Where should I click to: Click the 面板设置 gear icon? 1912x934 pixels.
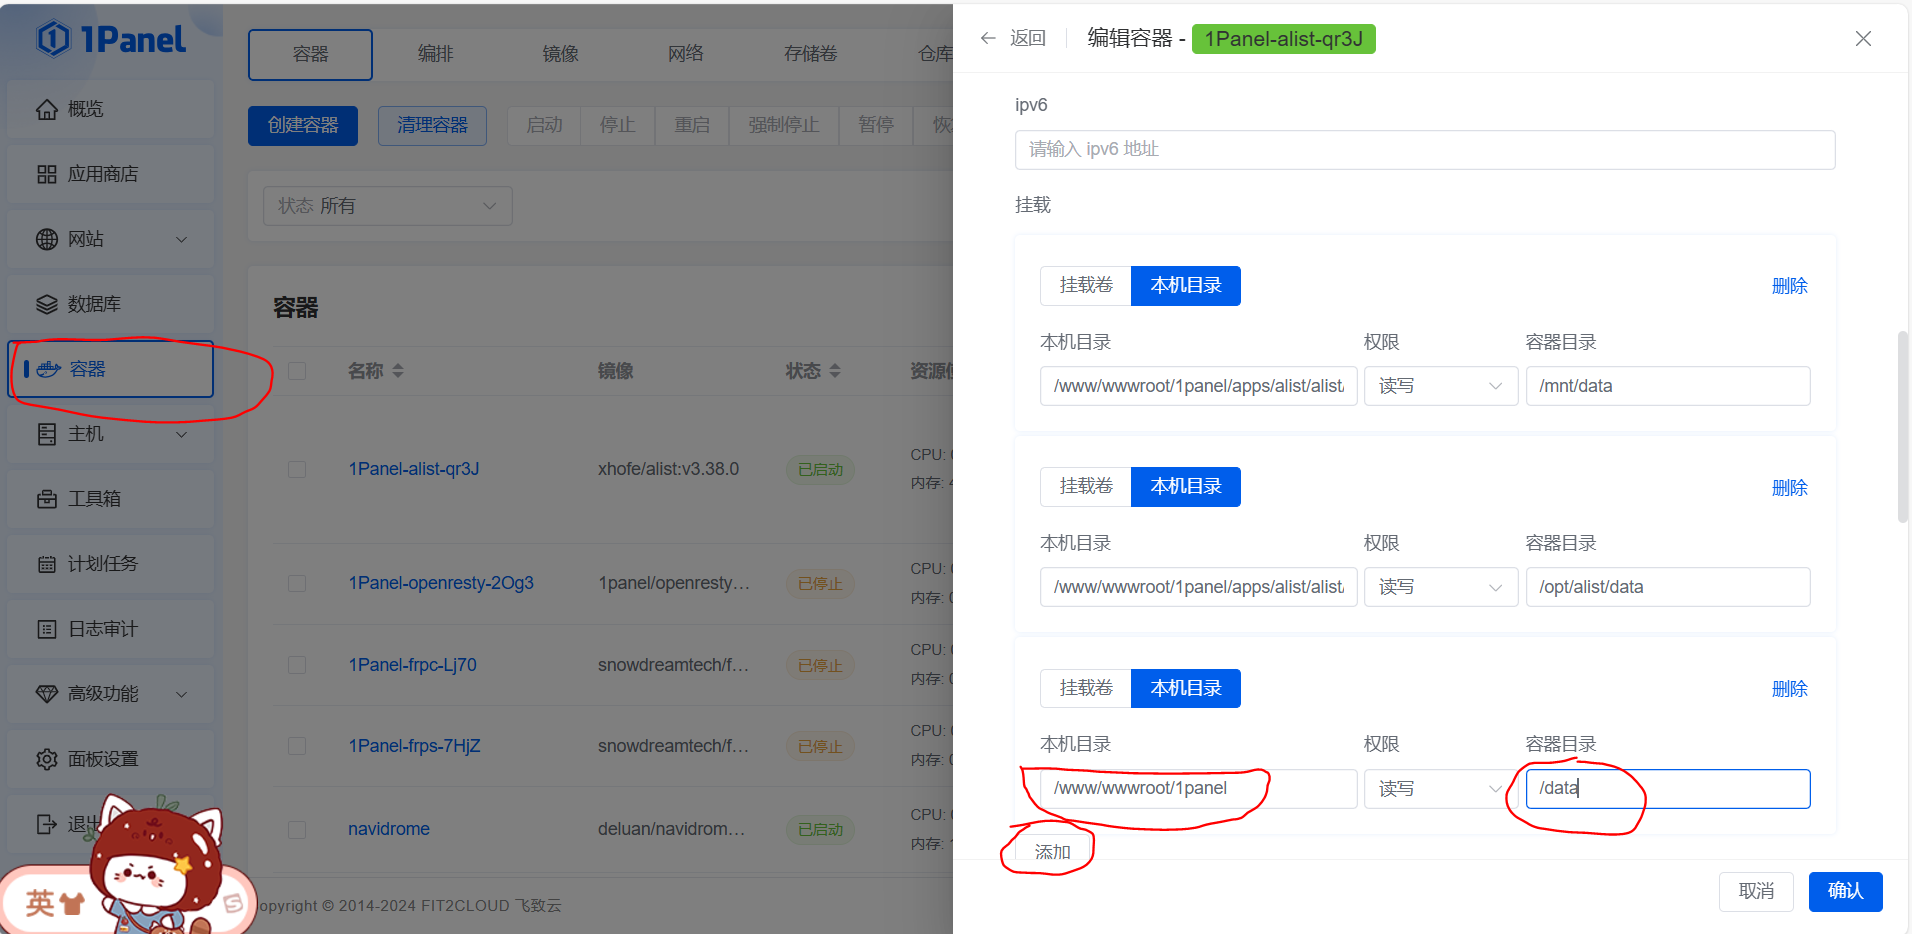(x=47, y=759)
